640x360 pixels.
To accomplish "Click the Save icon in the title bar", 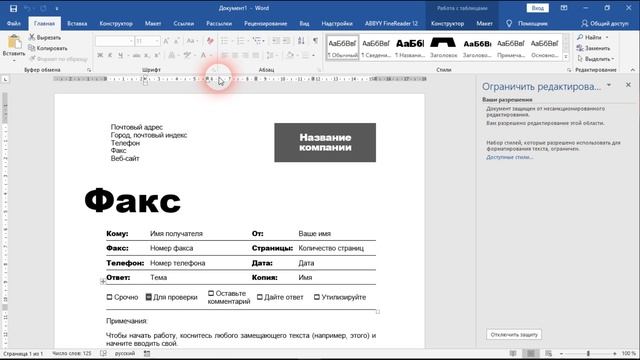I will coord(13,8).
